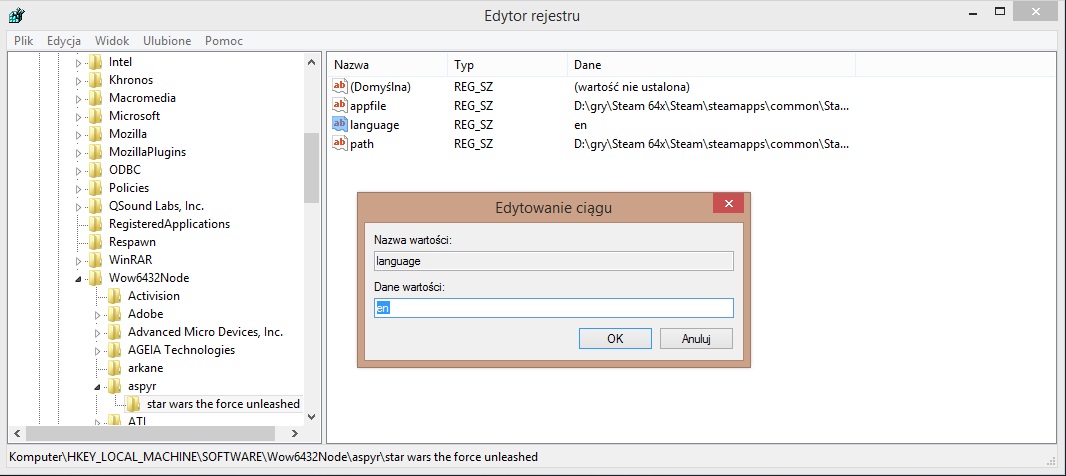
Task: Select the ODBC folder icon
Action: (x=96, y=170)
